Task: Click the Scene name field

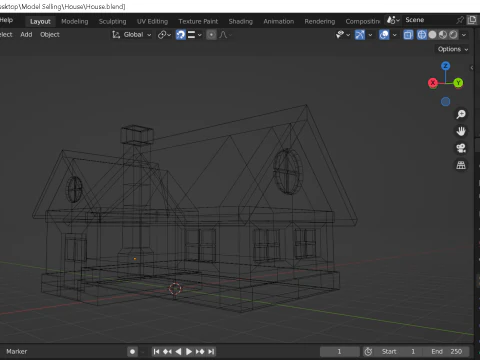Action: [428, 20]
